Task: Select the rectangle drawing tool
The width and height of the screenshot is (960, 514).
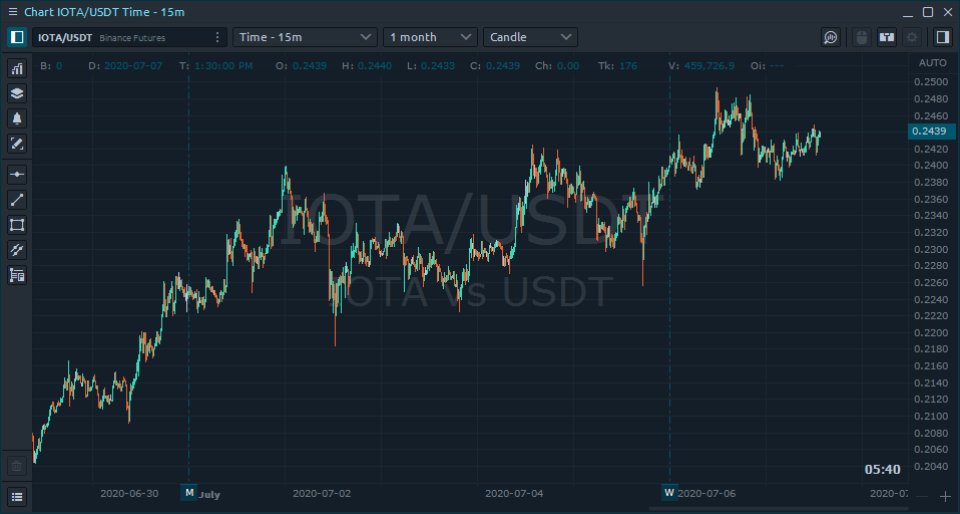Action: click(17, 225)
